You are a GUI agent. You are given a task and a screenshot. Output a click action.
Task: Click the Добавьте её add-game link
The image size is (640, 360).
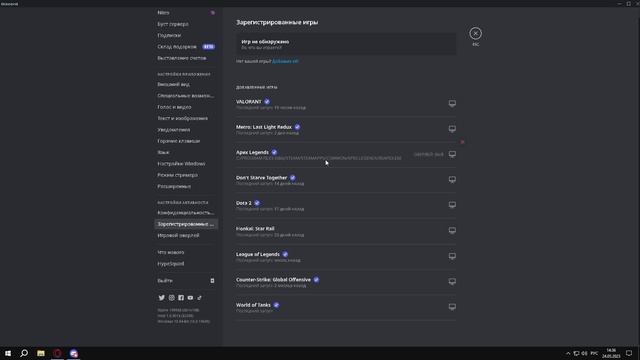285,61
